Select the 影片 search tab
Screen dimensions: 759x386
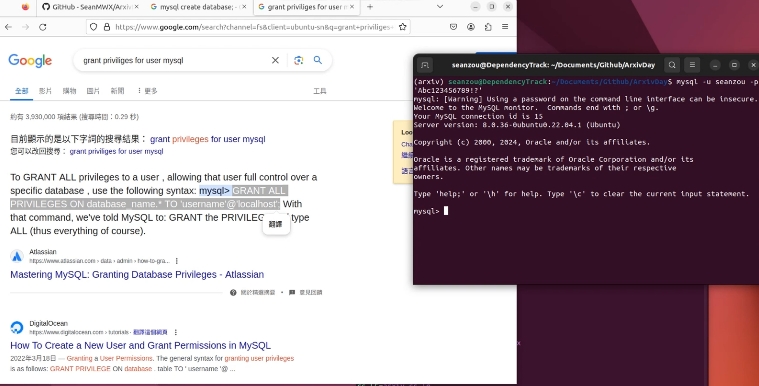(x=45, y=91)
